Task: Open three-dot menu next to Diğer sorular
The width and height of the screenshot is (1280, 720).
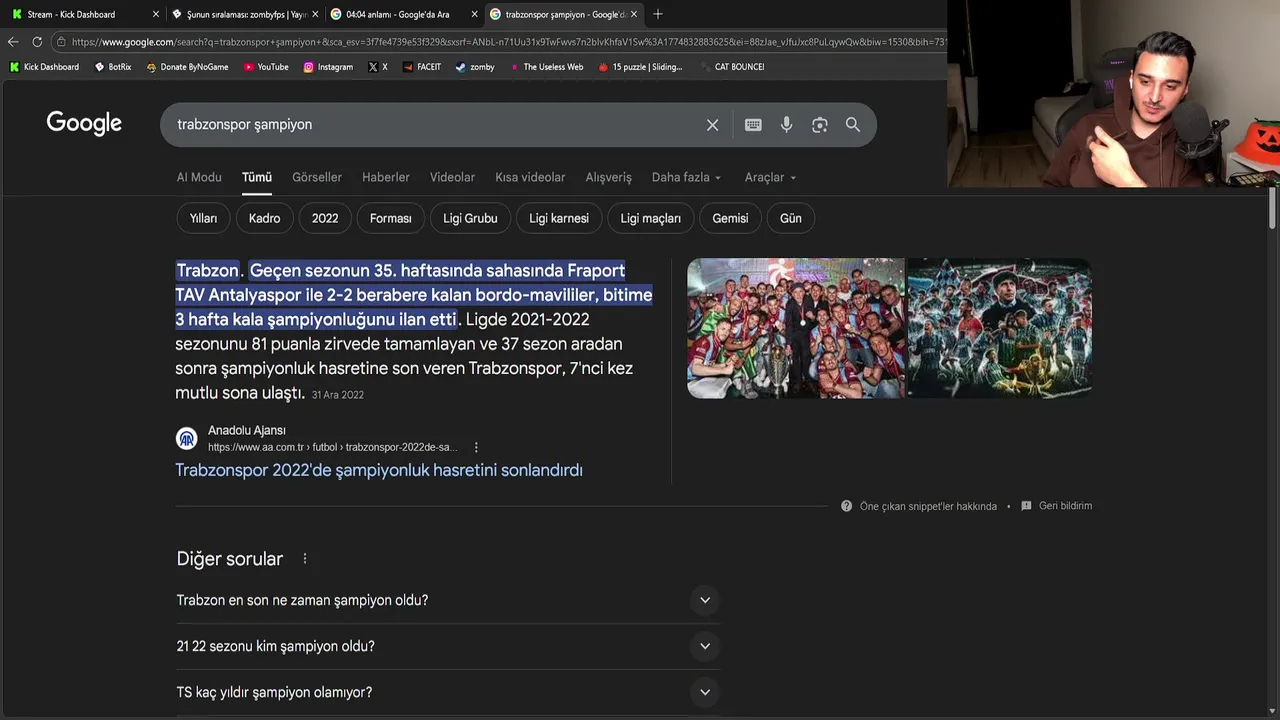Action: (305, 559)
